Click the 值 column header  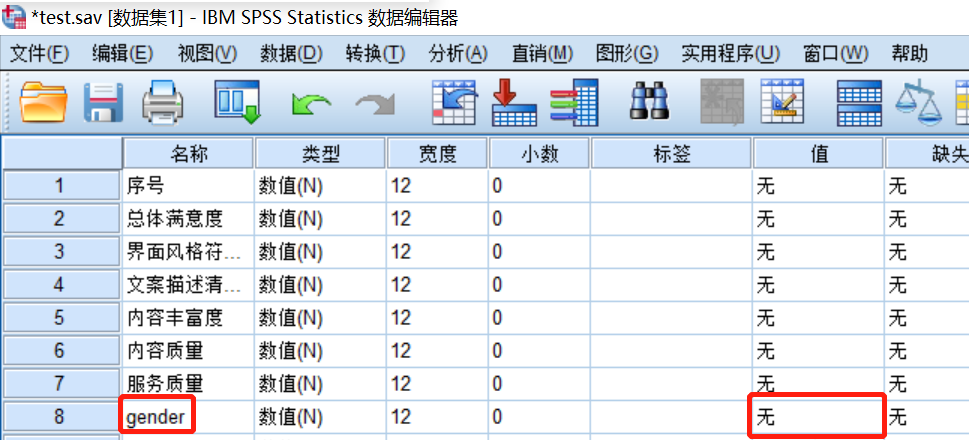[x=819, y=153]
